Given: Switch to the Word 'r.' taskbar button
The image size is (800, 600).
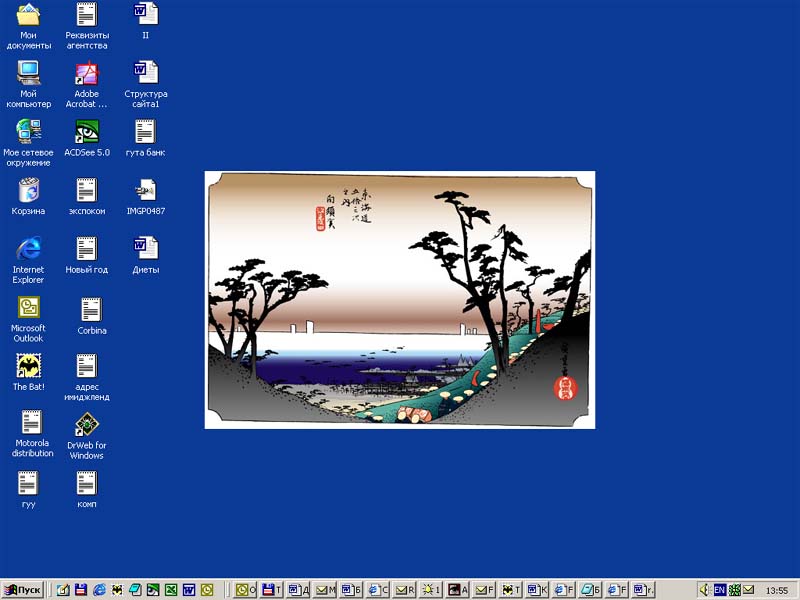Looking at the screenshot, I should (x=643, y=590).
